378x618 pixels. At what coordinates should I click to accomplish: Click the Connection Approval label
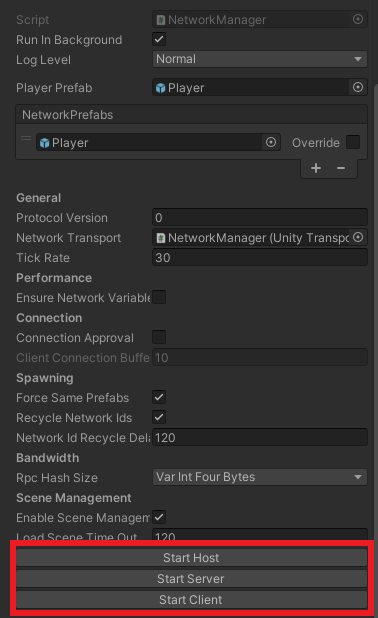(x=75, y=338)
